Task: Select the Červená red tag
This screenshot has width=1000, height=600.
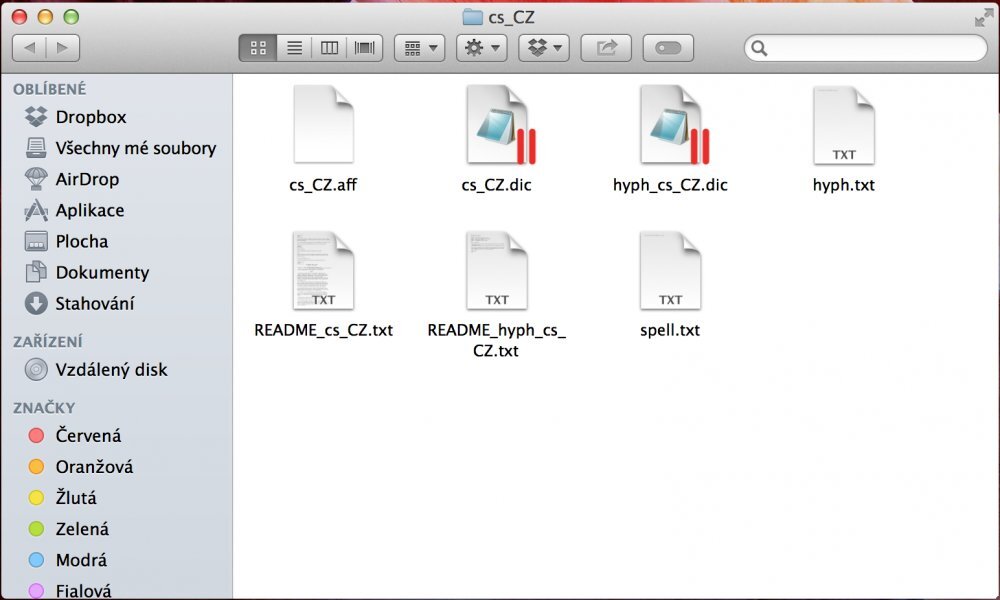Action: click(x=88, y=435)
